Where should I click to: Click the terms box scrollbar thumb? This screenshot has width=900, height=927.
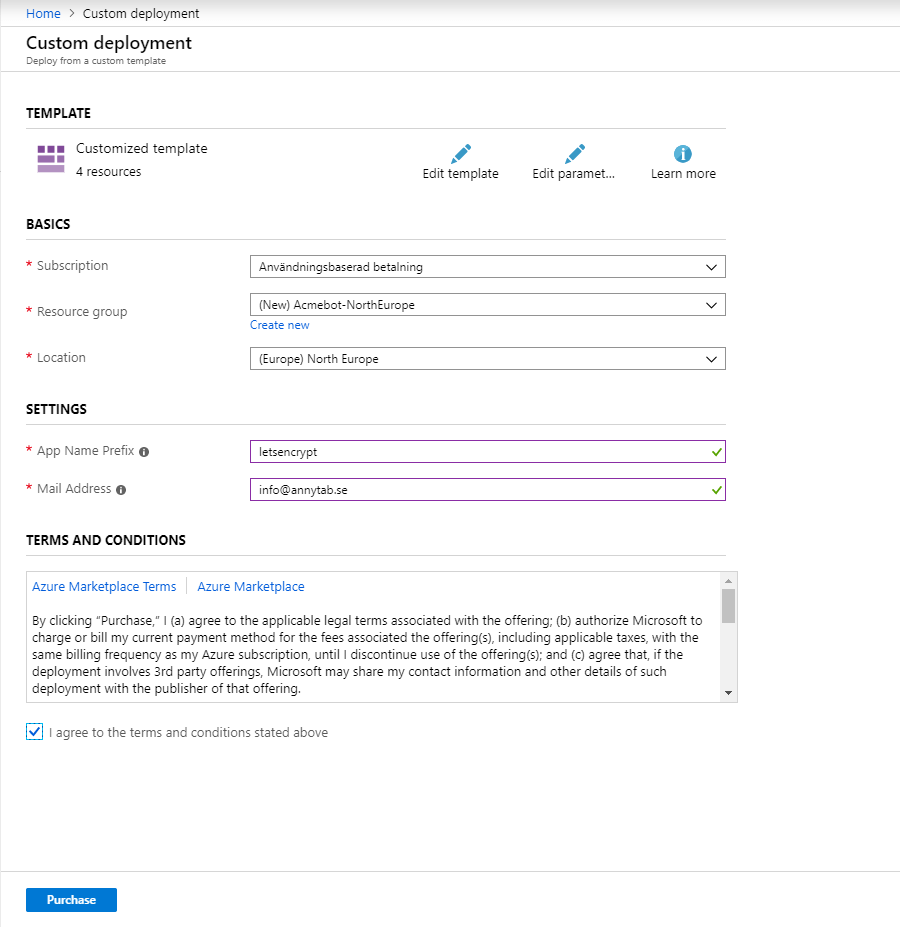coord(729,605)
